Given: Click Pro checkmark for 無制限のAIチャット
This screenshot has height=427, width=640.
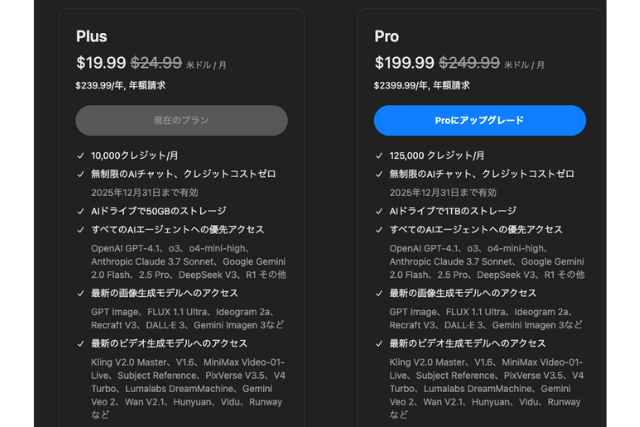Looking at the screenshot, I should click(379, 174).
